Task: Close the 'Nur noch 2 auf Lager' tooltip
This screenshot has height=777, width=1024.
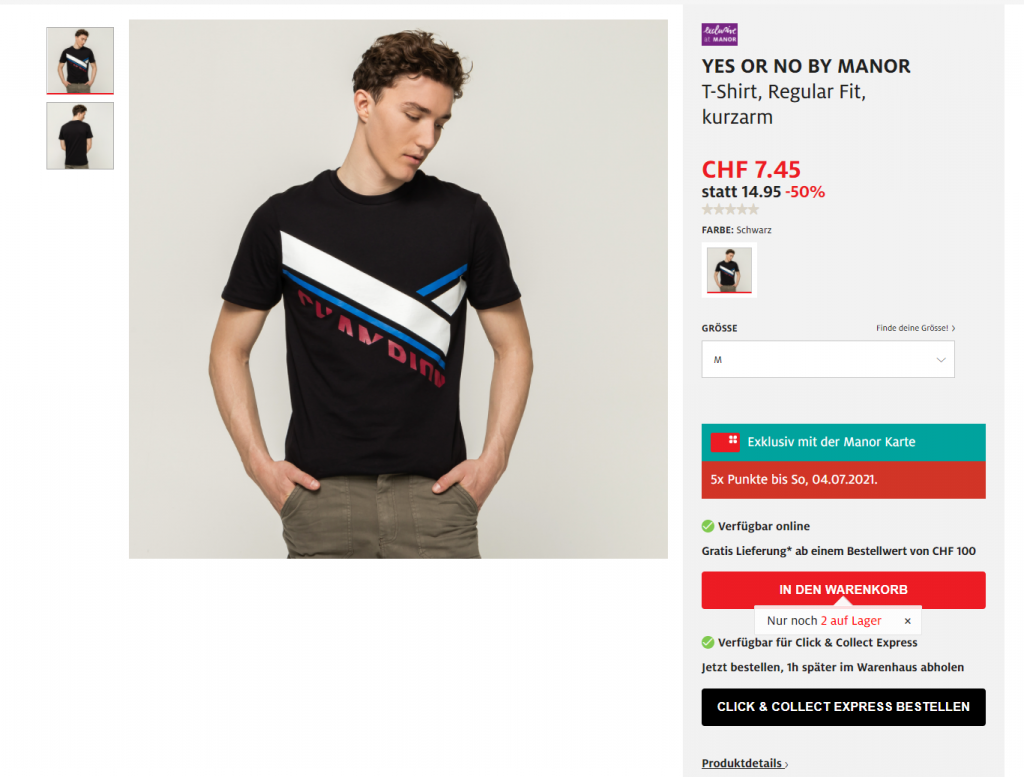Action: click(907, 621)
